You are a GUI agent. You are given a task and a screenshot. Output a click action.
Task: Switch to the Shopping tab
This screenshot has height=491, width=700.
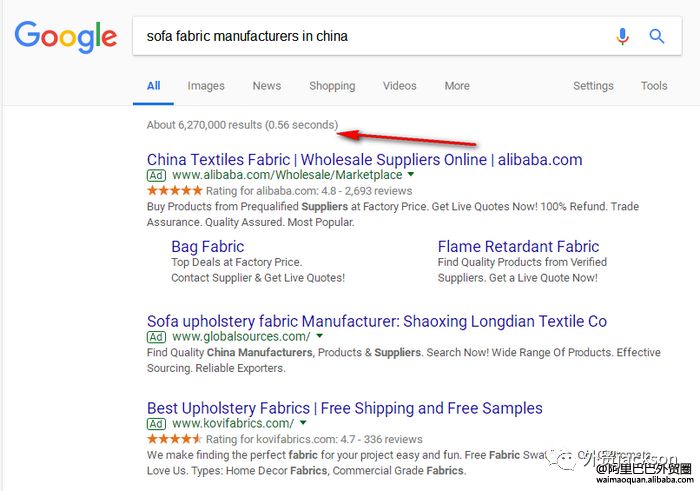pyautogui.click(x=332, y=86)
